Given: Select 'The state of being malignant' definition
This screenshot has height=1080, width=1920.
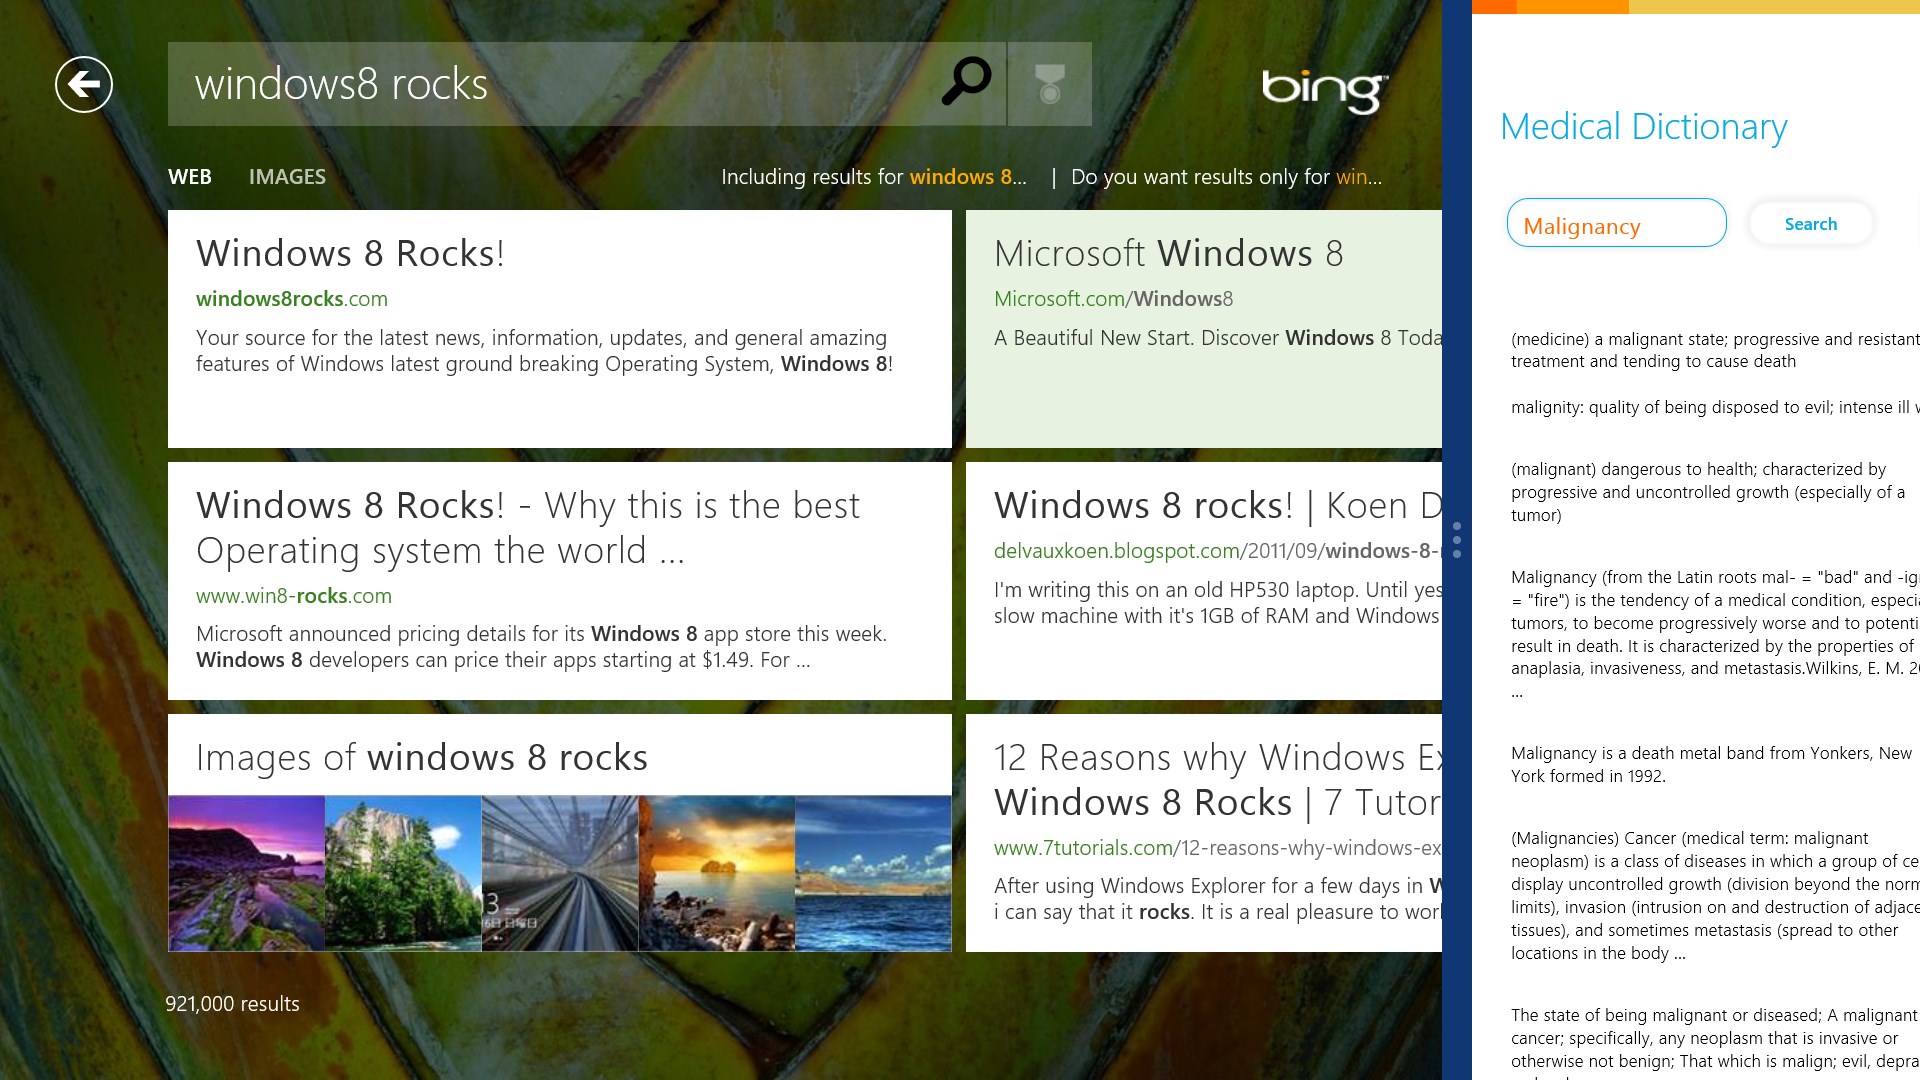Looking at the screenshot, I should point(1715,1042).
